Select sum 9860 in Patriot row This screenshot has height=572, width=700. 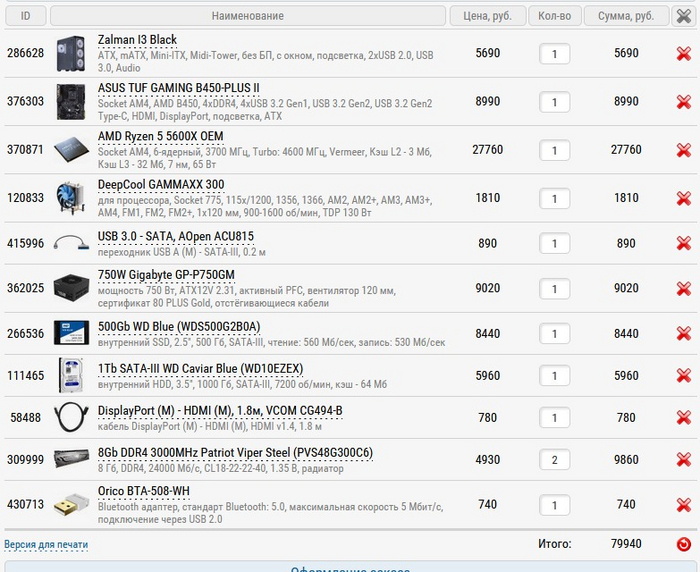pyautogui.click(x=626, y=459)
